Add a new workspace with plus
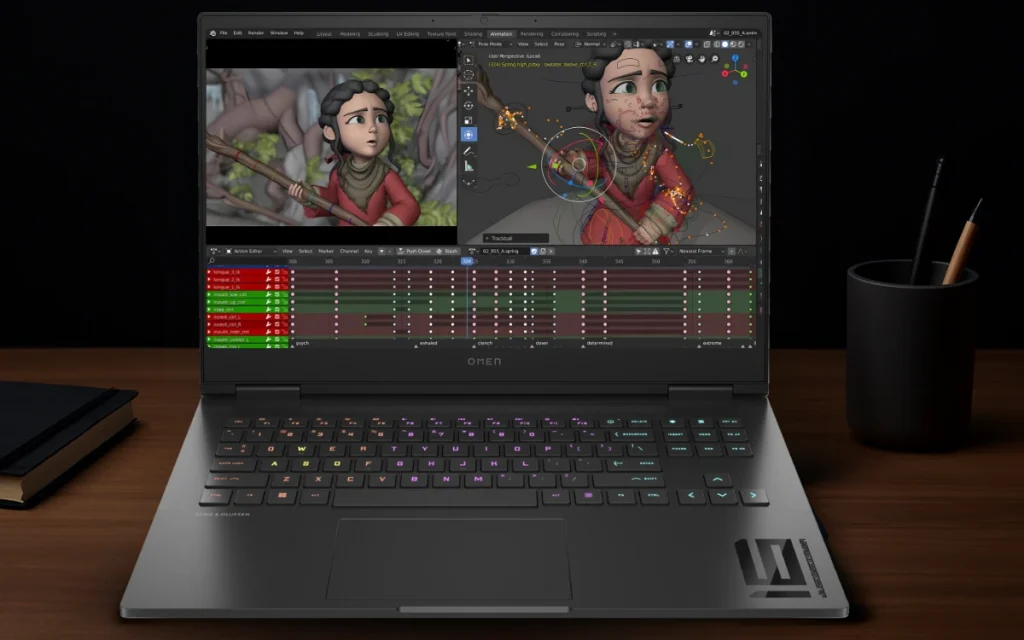 click(x=615, y=34)
